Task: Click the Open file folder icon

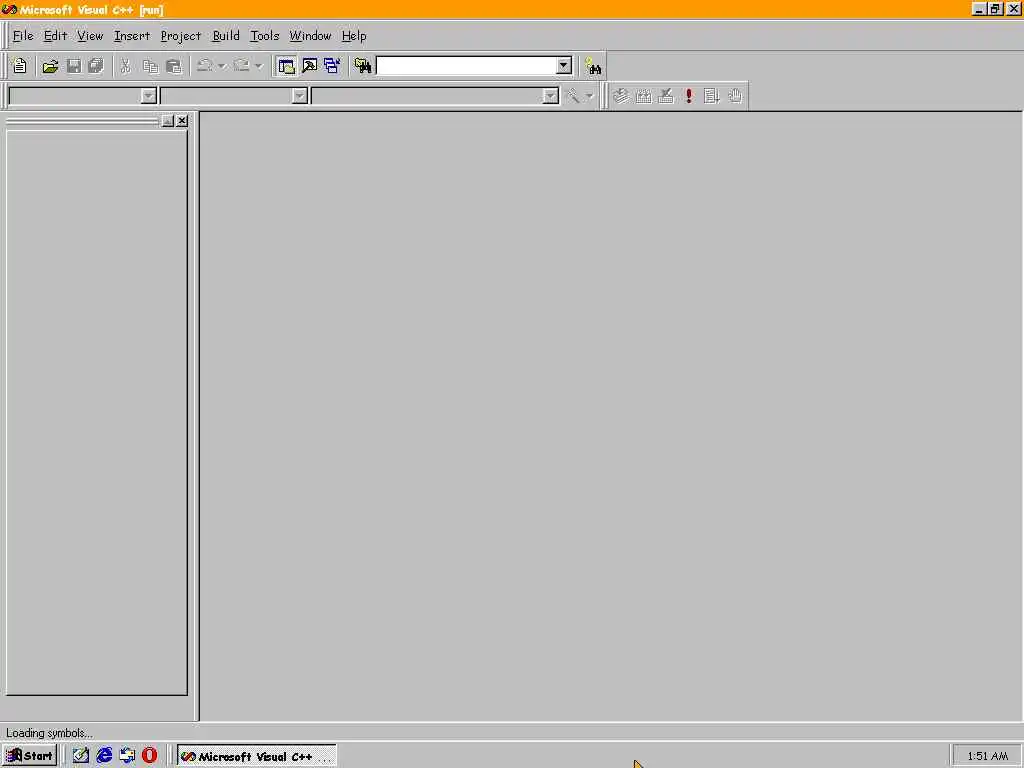Action: pos(50,66)
